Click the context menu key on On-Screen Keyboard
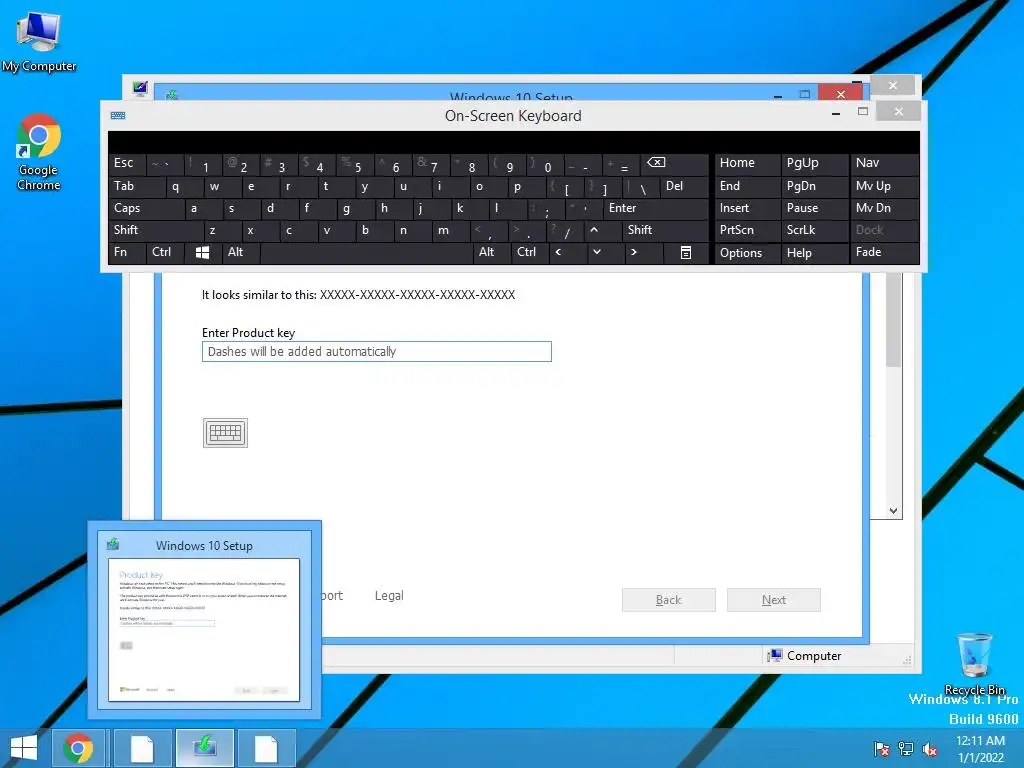The image size is (1024, 768). click(685, 253)
